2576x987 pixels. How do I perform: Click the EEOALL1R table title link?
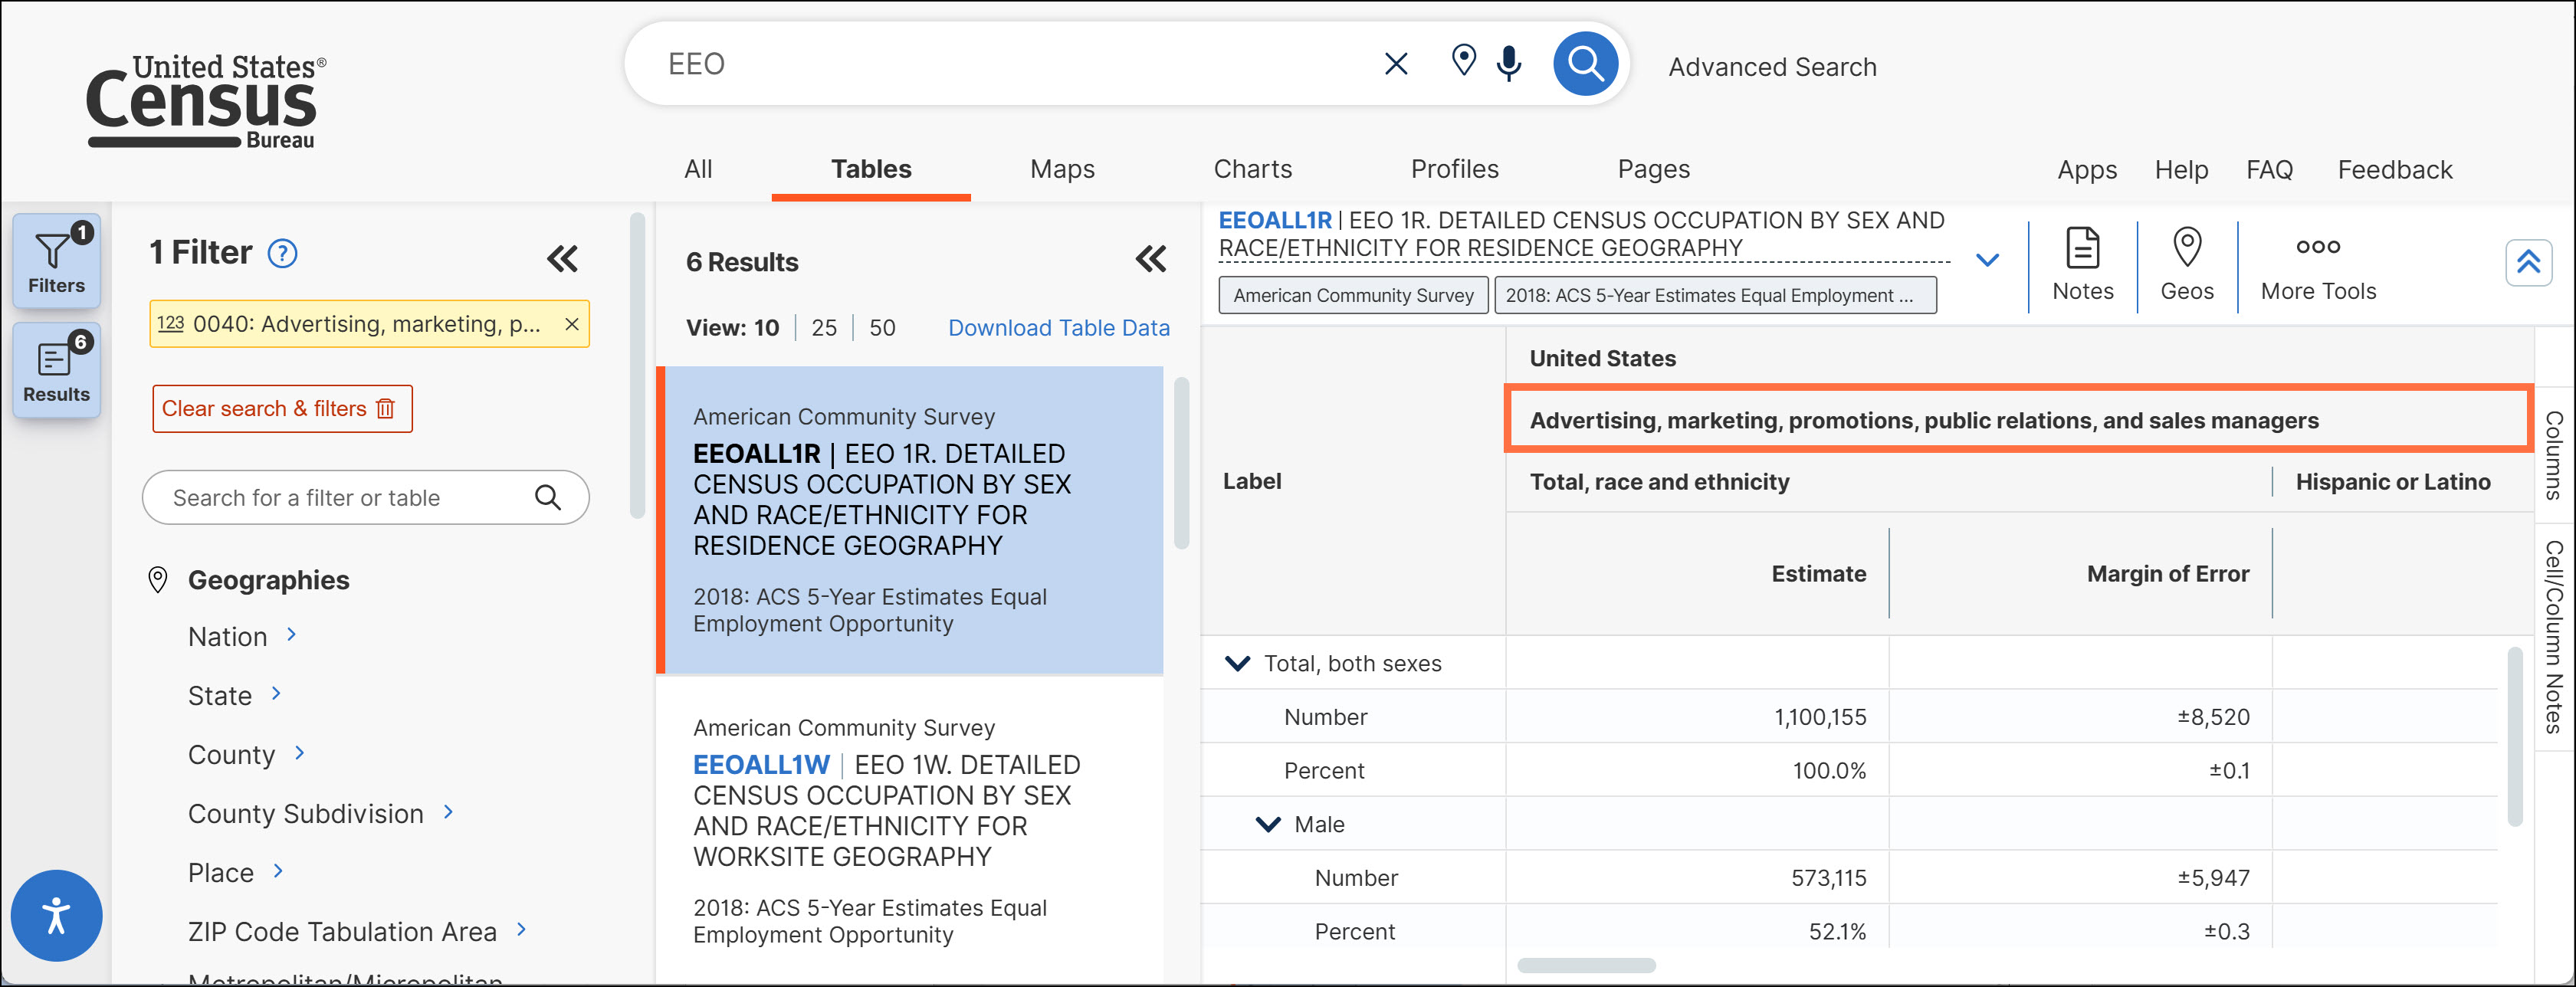click(x=1274, y=220)
